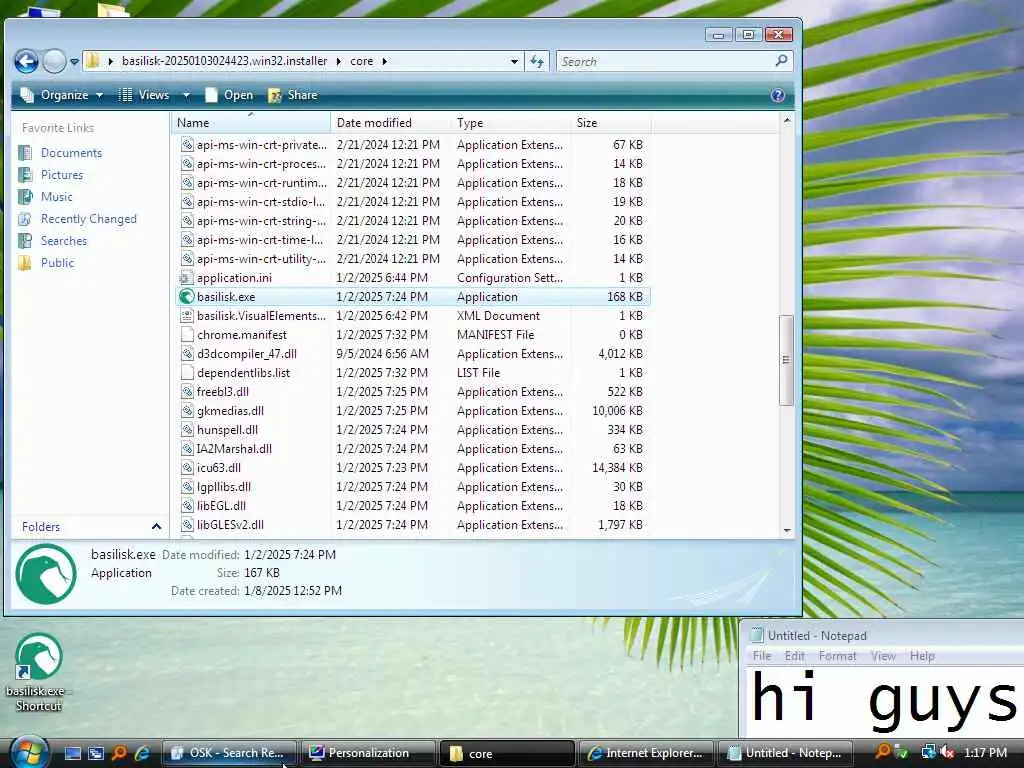Open the address bar history dropdown
Image resolution: width=1024 pixels, height=768 pixels.
(515, 61)
